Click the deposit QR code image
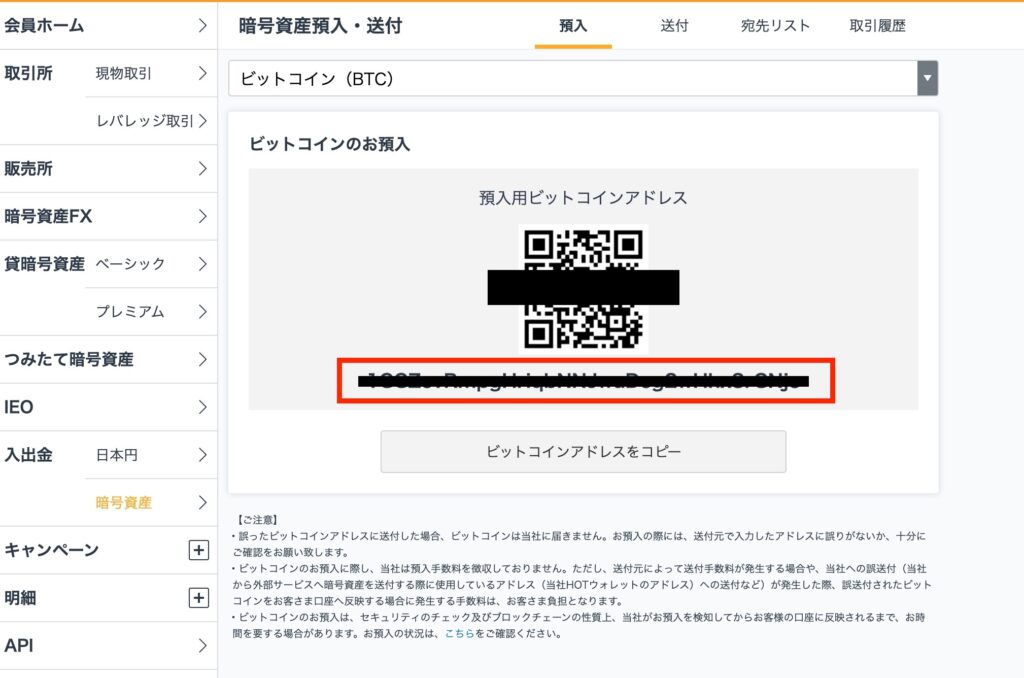This screenshot has height=678, width=1024. [x=583, y=289]
